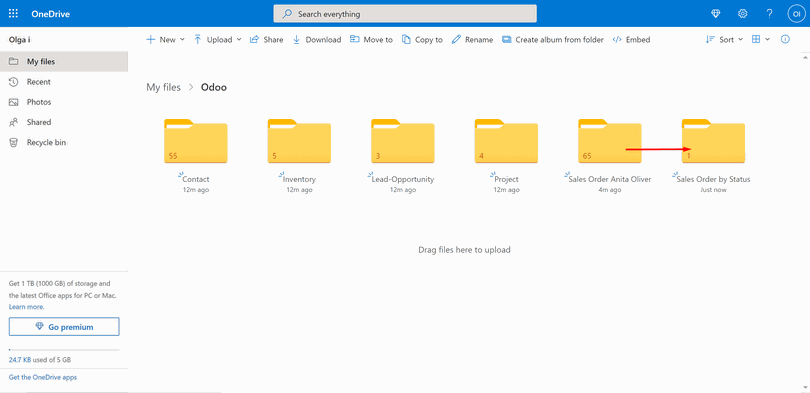Viewport: 810px width, 393px height.
Task: Click the Go premium button
Action: coord(64,327)
